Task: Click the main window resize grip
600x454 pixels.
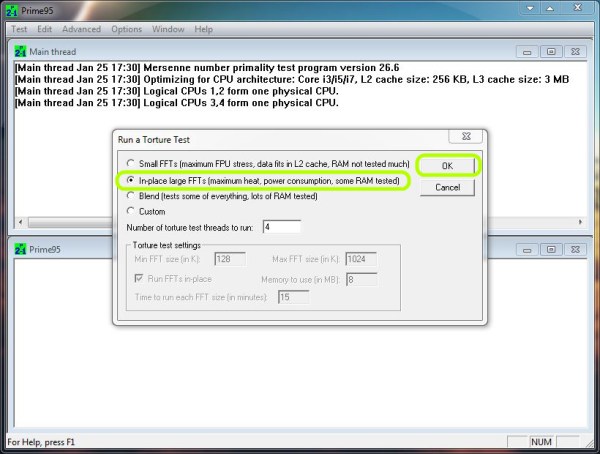Action: click(592, 444)
